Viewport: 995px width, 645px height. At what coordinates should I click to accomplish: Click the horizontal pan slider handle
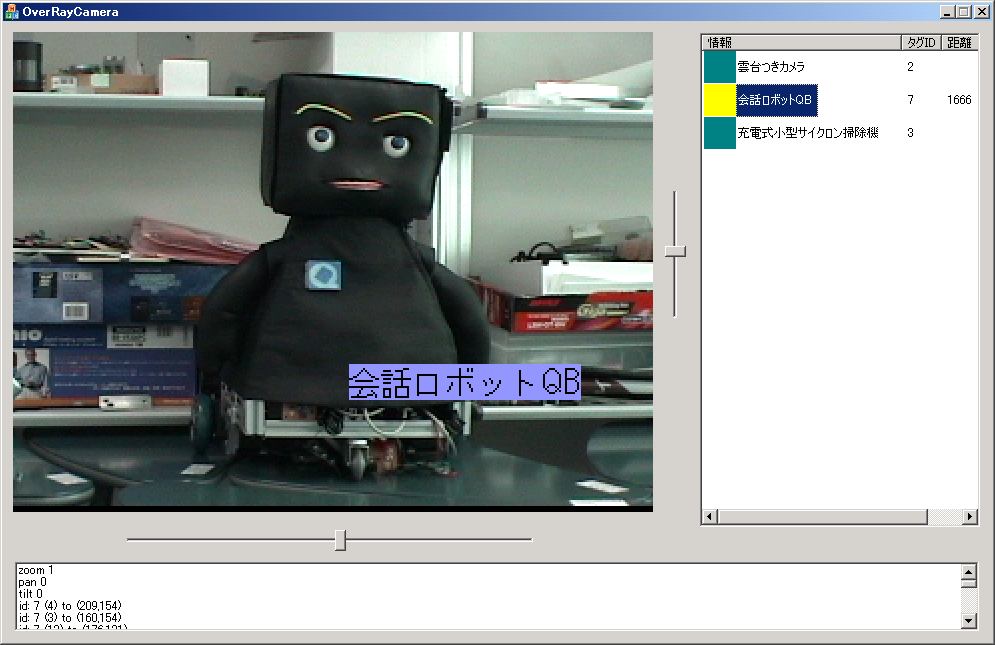[341, 540]
